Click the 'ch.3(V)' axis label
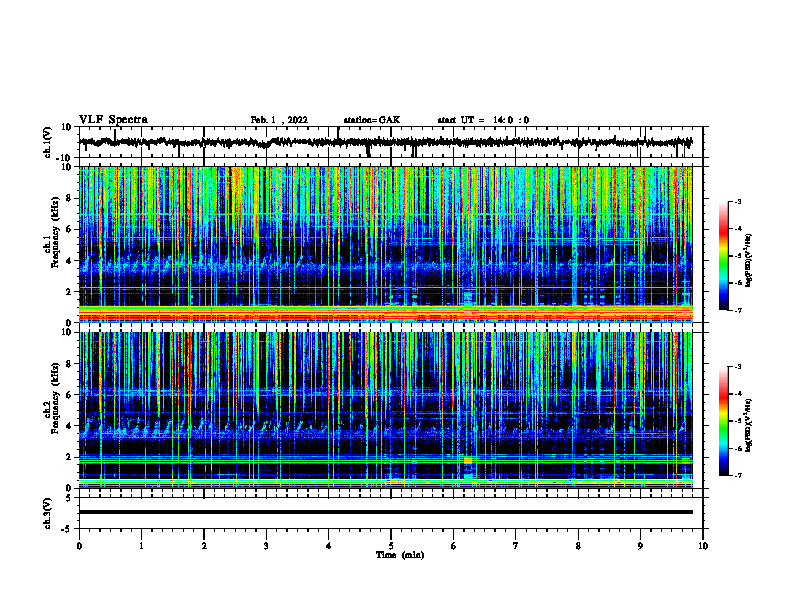The image size is (792, 612). tap(48, 513)
